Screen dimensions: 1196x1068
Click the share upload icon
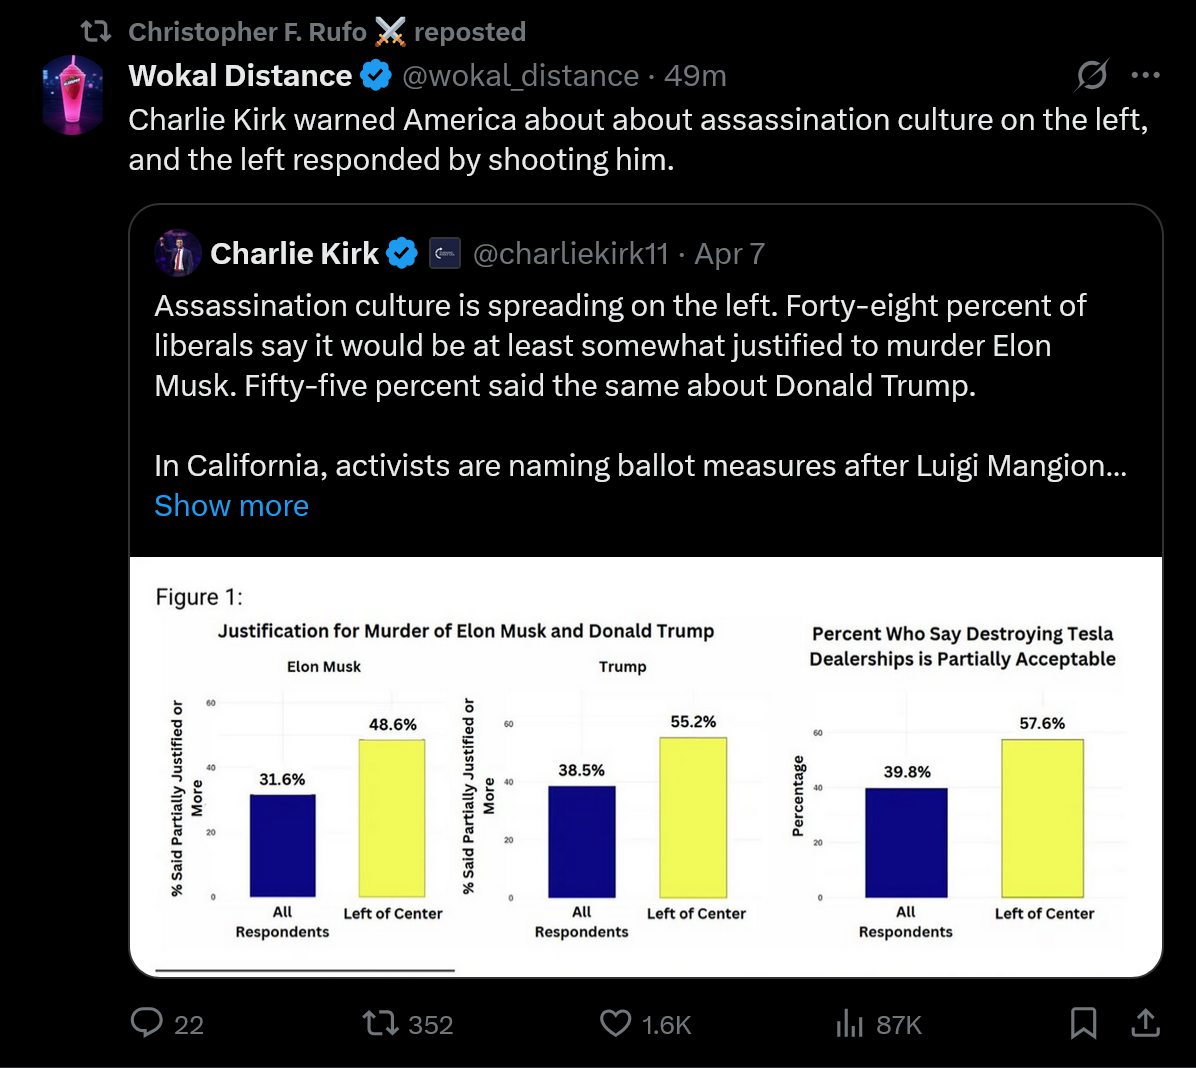click(1145, 1023)
